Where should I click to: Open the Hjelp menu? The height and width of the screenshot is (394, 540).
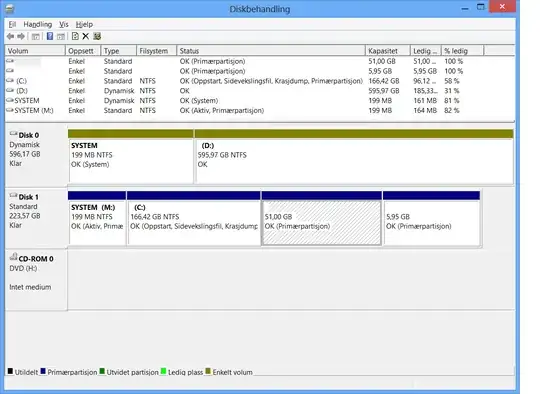coord(84,24)
